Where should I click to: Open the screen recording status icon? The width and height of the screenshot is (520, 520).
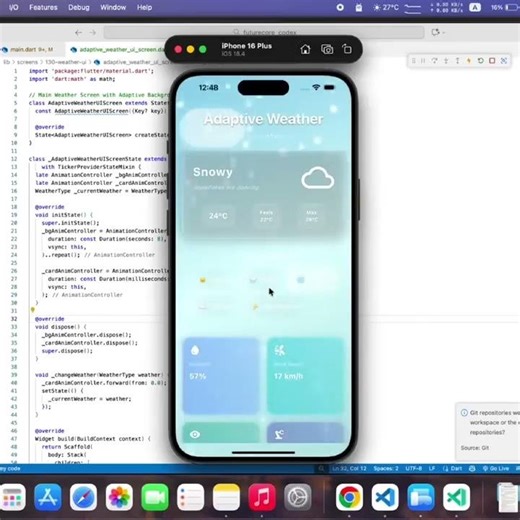click(340, 7)
